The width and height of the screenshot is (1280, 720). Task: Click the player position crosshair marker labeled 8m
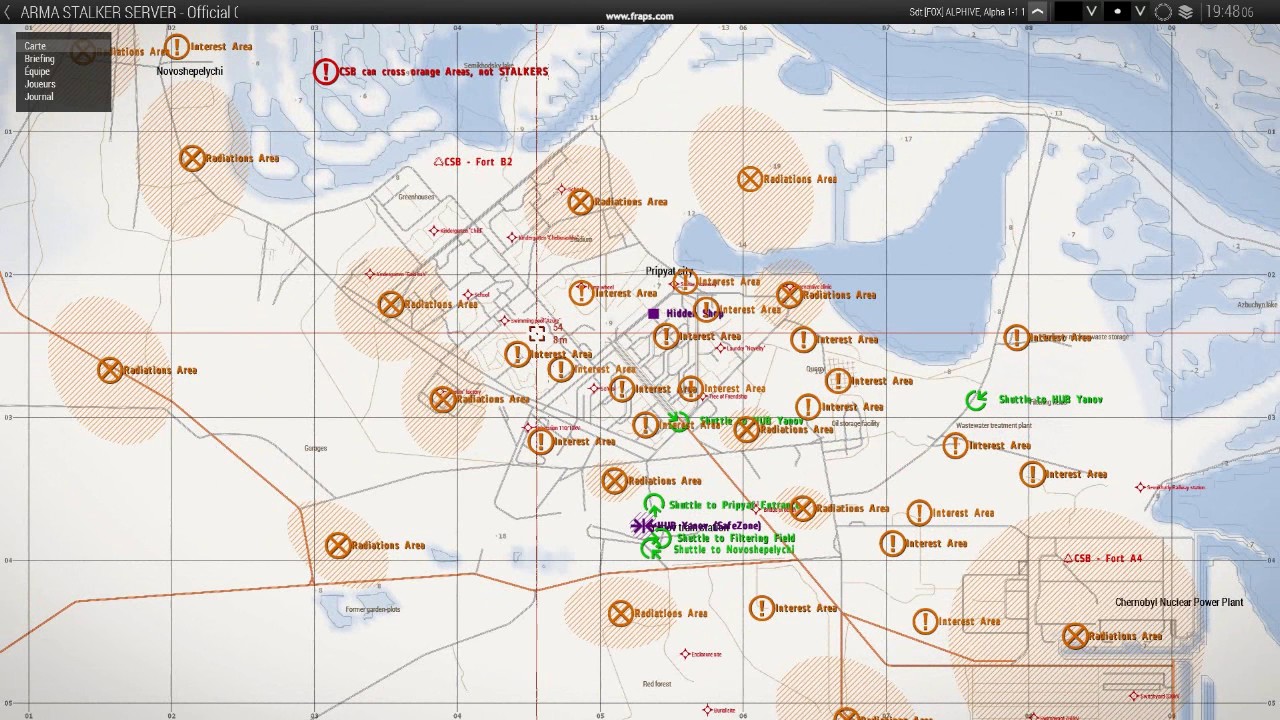coord(537,333)
